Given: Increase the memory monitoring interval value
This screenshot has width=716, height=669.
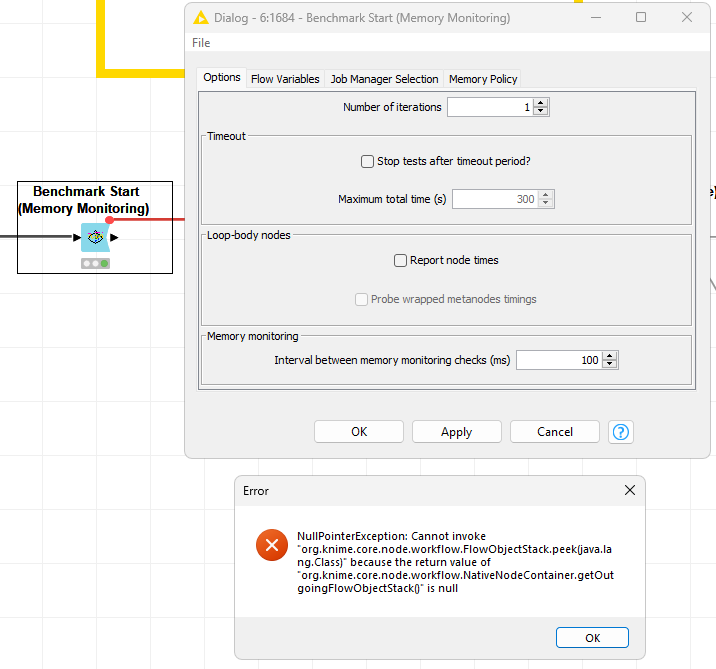Looking at the screenshot, I should (610, 355).
